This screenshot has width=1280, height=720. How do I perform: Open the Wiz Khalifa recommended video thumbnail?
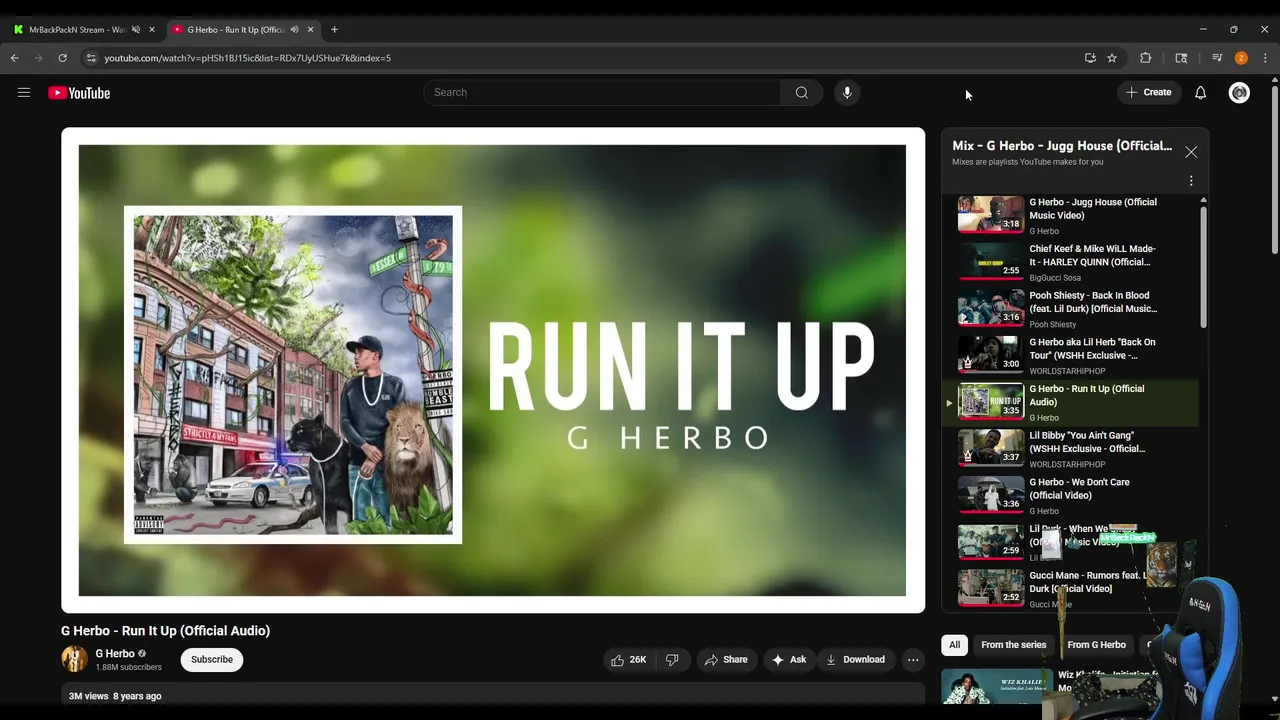coord(996,687)
